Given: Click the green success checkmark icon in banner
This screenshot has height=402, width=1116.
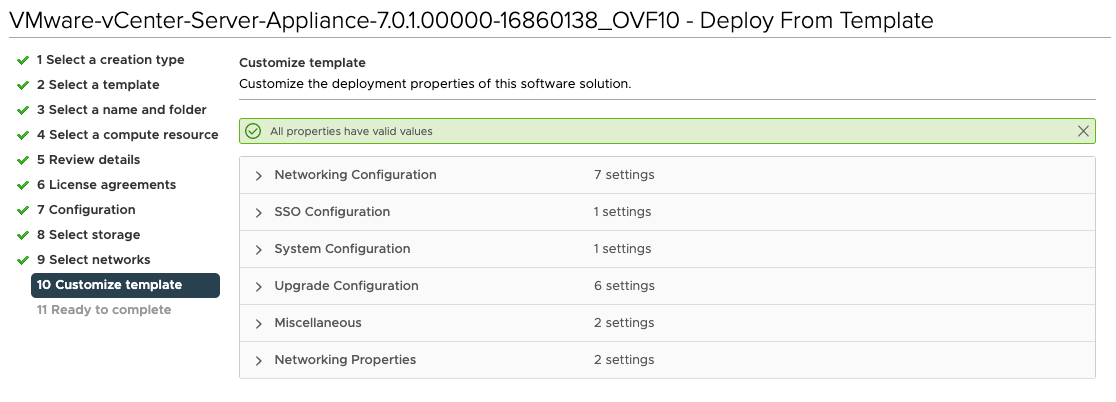Looking at the screenshot, I should 253,131.
